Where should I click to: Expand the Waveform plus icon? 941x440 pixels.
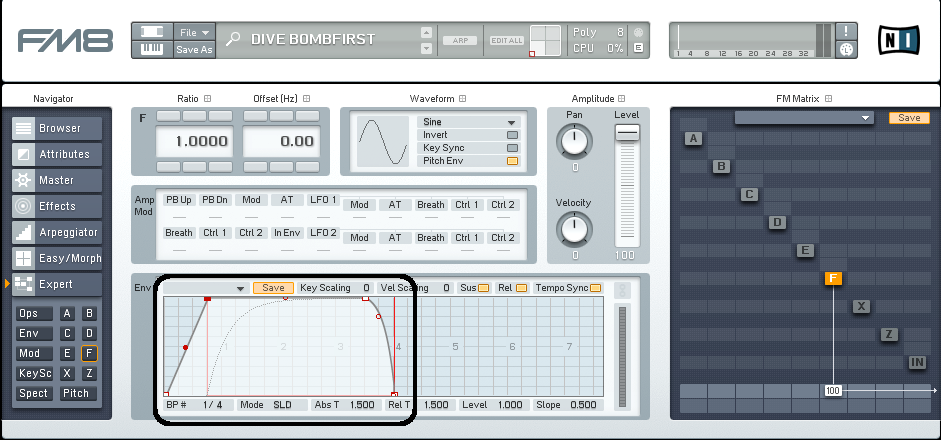[463, 98]
